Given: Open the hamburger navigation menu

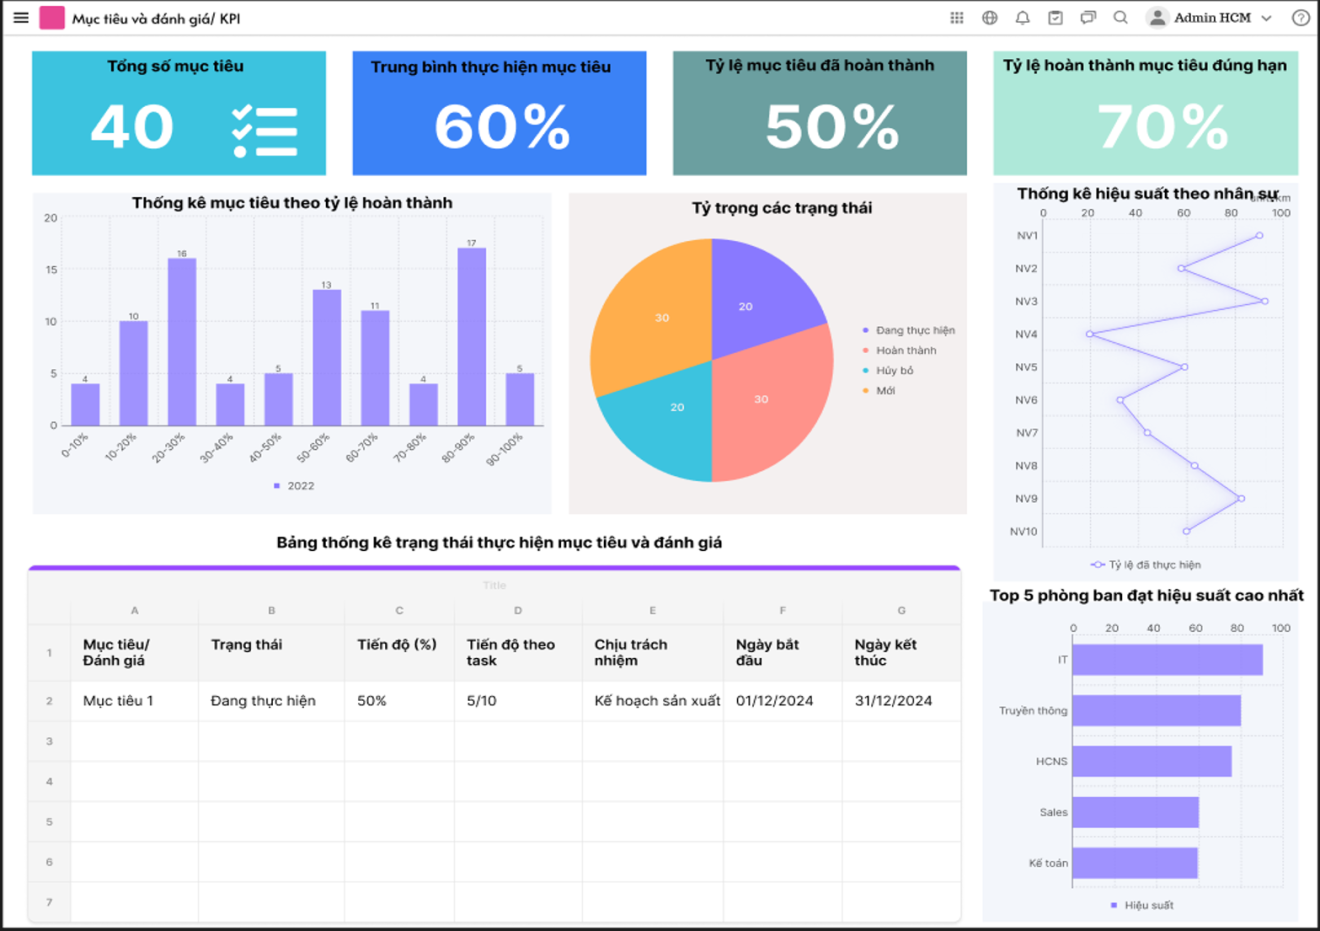Looking at the screenshot, I should coord(20,18).
